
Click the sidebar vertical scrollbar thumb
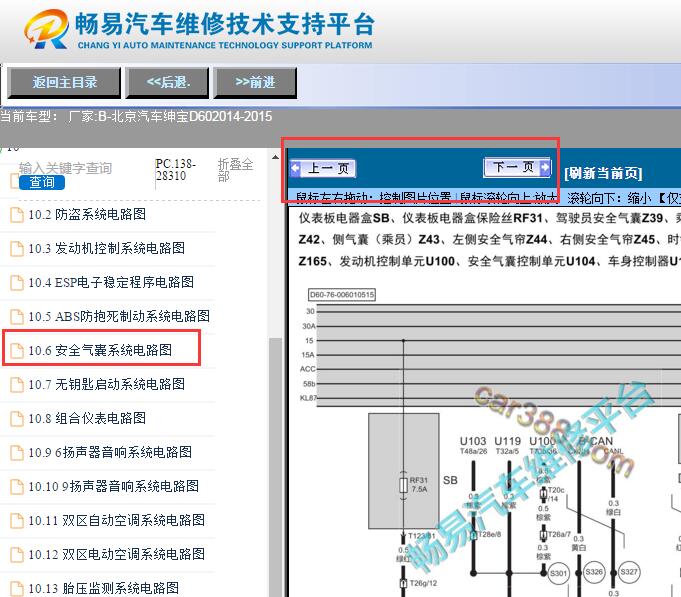pyautogui.click(x=275, y=467)
